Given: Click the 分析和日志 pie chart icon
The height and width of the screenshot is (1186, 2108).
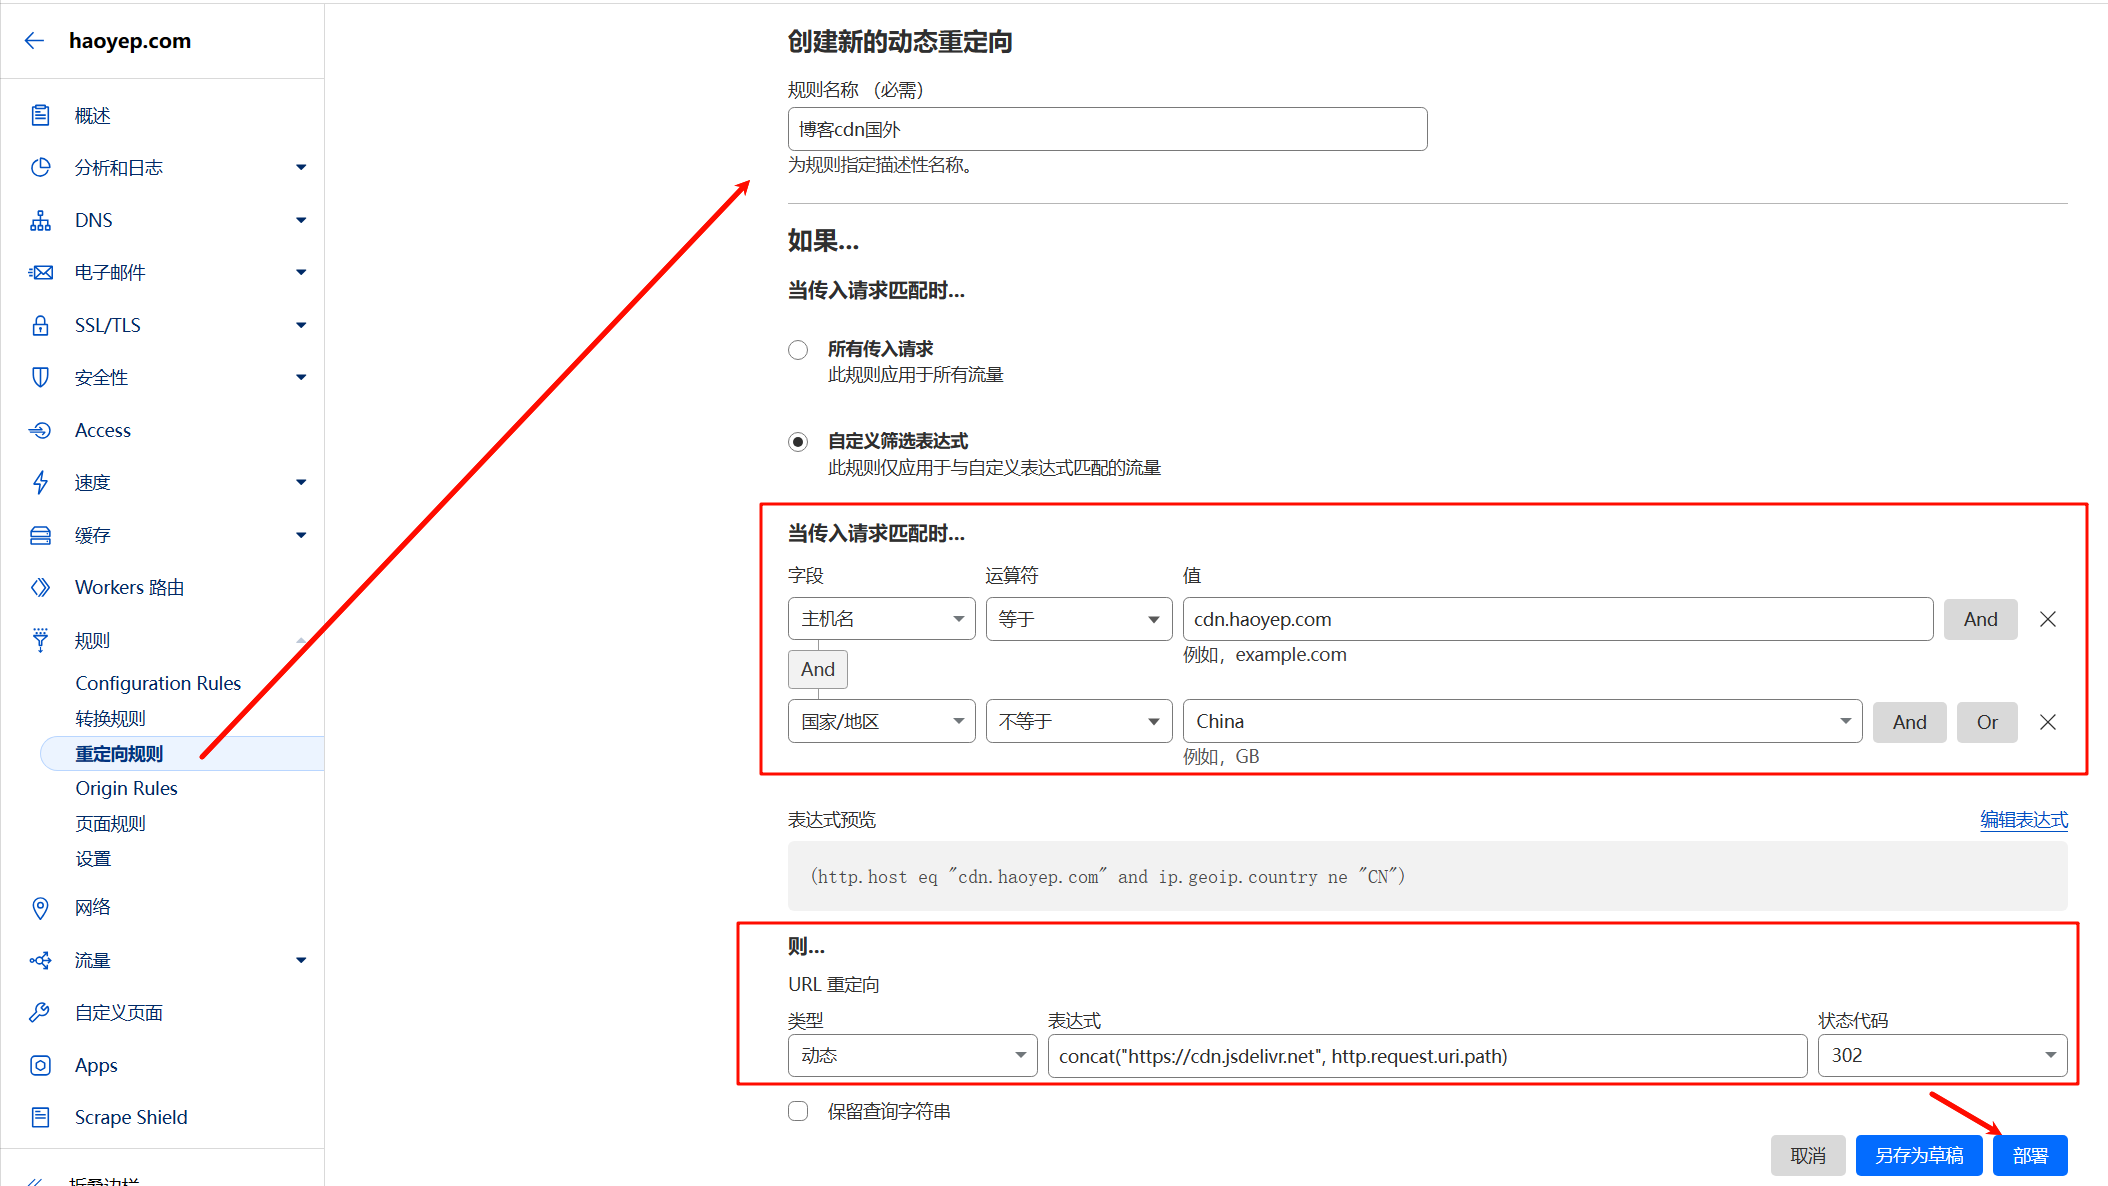Looking at the screenshot, I should [x=40, y=167].
